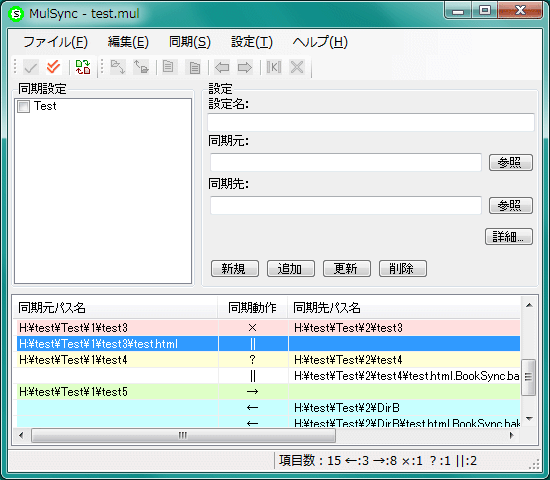The height and width of the screenshot is (480, 550).
Task: Click destination path test4¥test.html.BookSync.ba
Action: (x=407, y=376)
